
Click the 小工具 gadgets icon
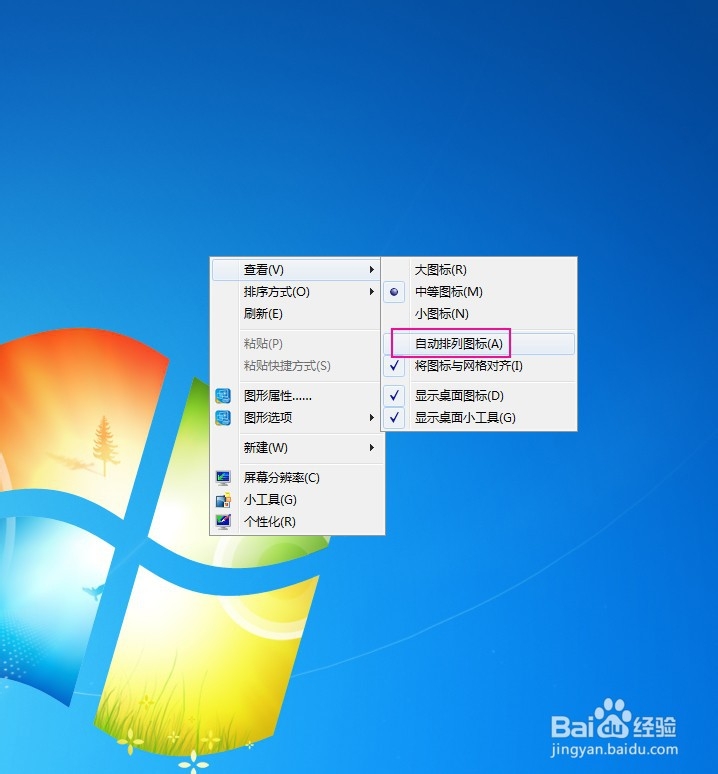tap(223, 500)
